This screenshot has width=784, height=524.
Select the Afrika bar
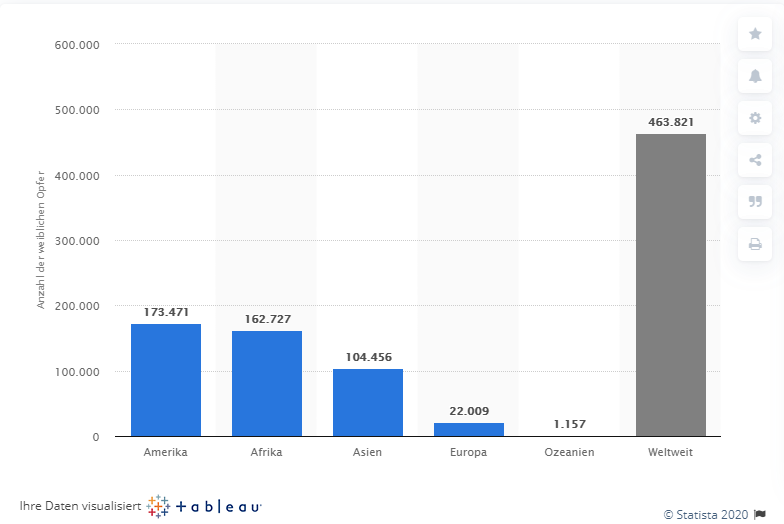267,384
